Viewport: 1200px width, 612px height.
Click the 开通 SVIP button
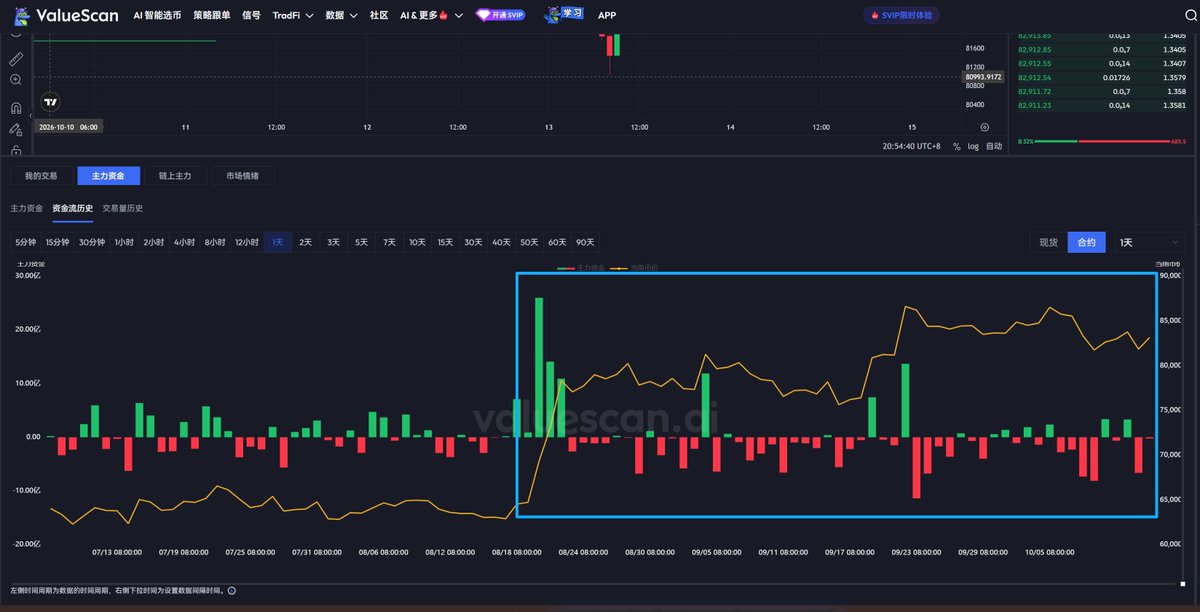(501, 16)
